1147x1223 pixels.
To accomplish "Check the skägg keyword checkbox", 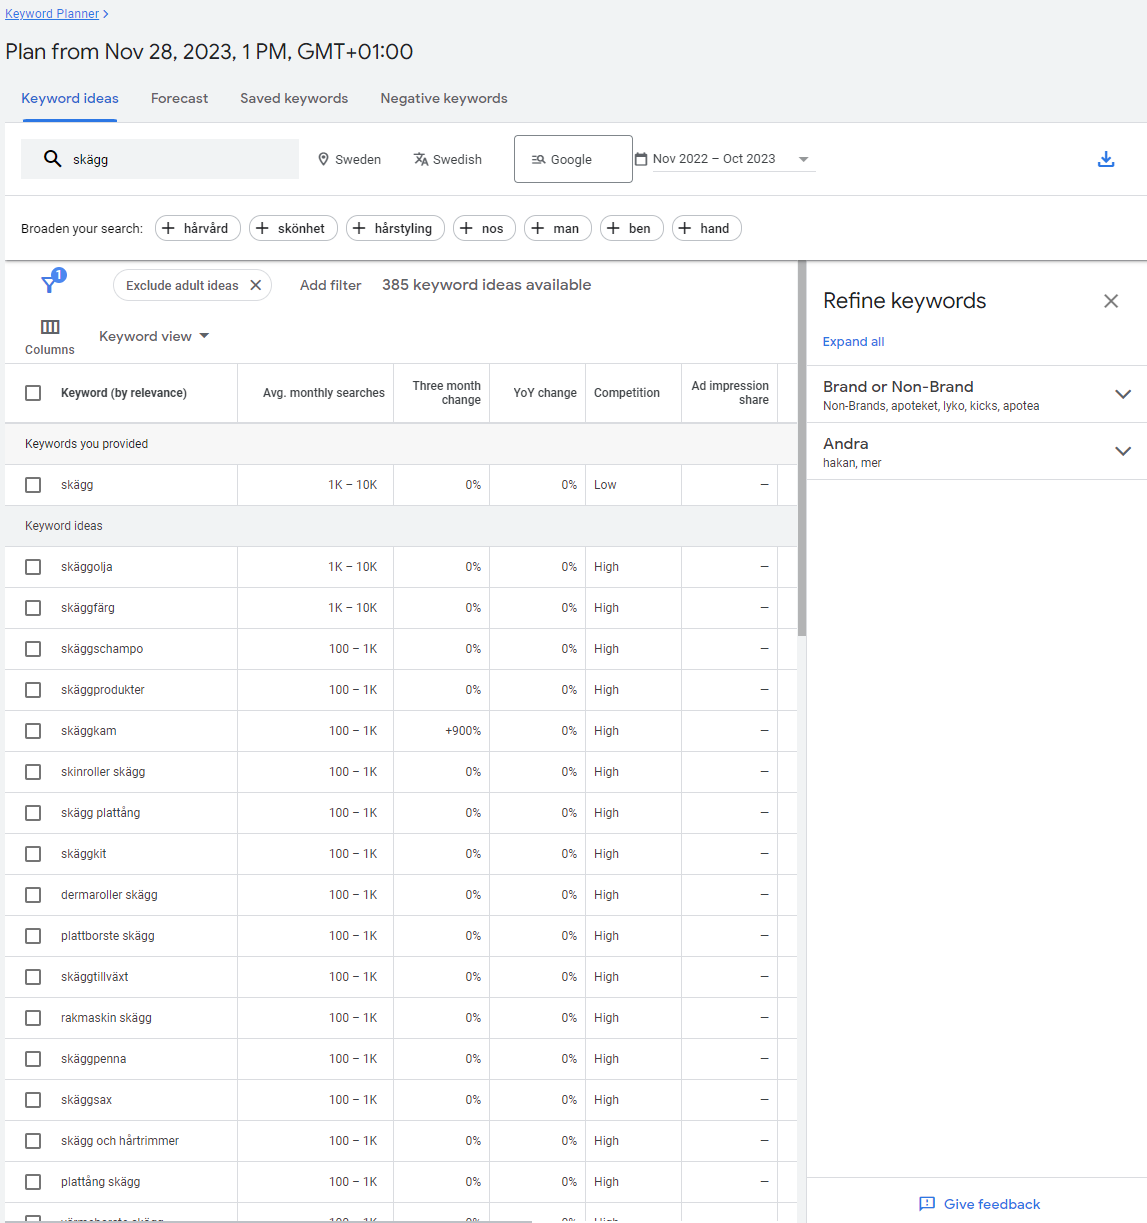I will pyautogui.click(x=33, y=485).
